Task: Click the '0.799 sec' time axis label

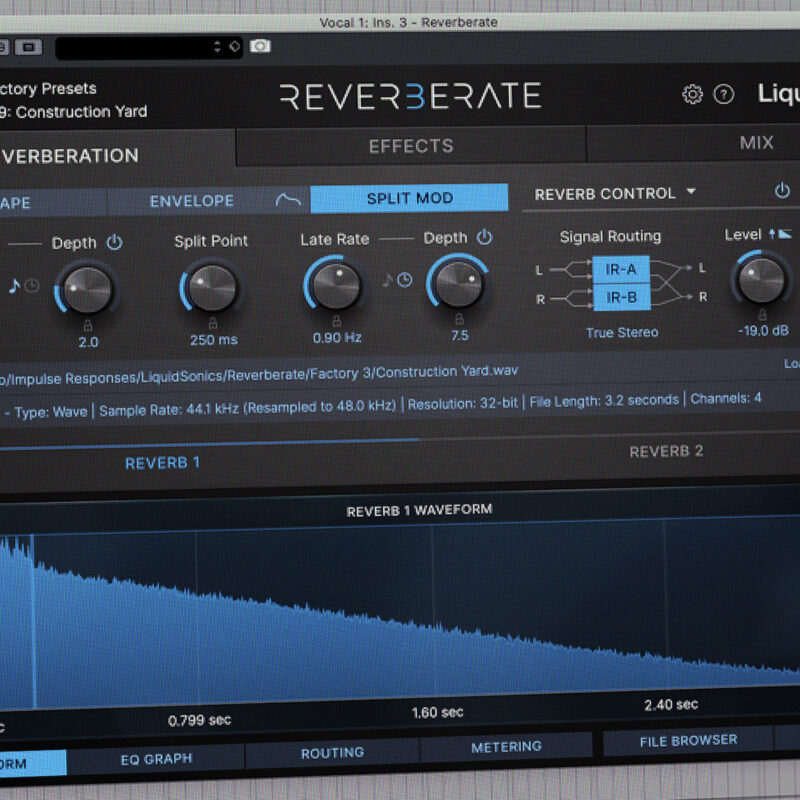Action: [x=199, y=720]
